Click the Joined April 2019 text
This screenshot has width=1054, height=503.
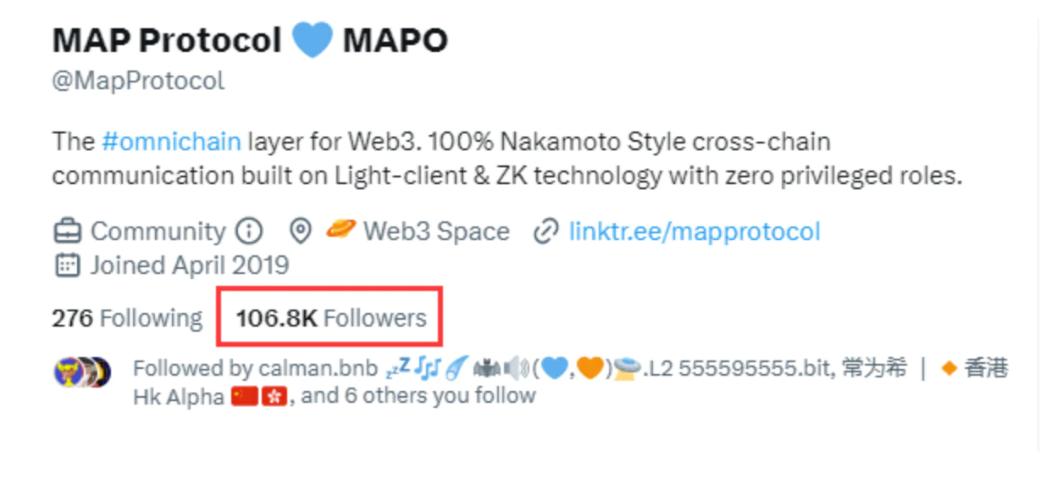(x=189, y=265)
